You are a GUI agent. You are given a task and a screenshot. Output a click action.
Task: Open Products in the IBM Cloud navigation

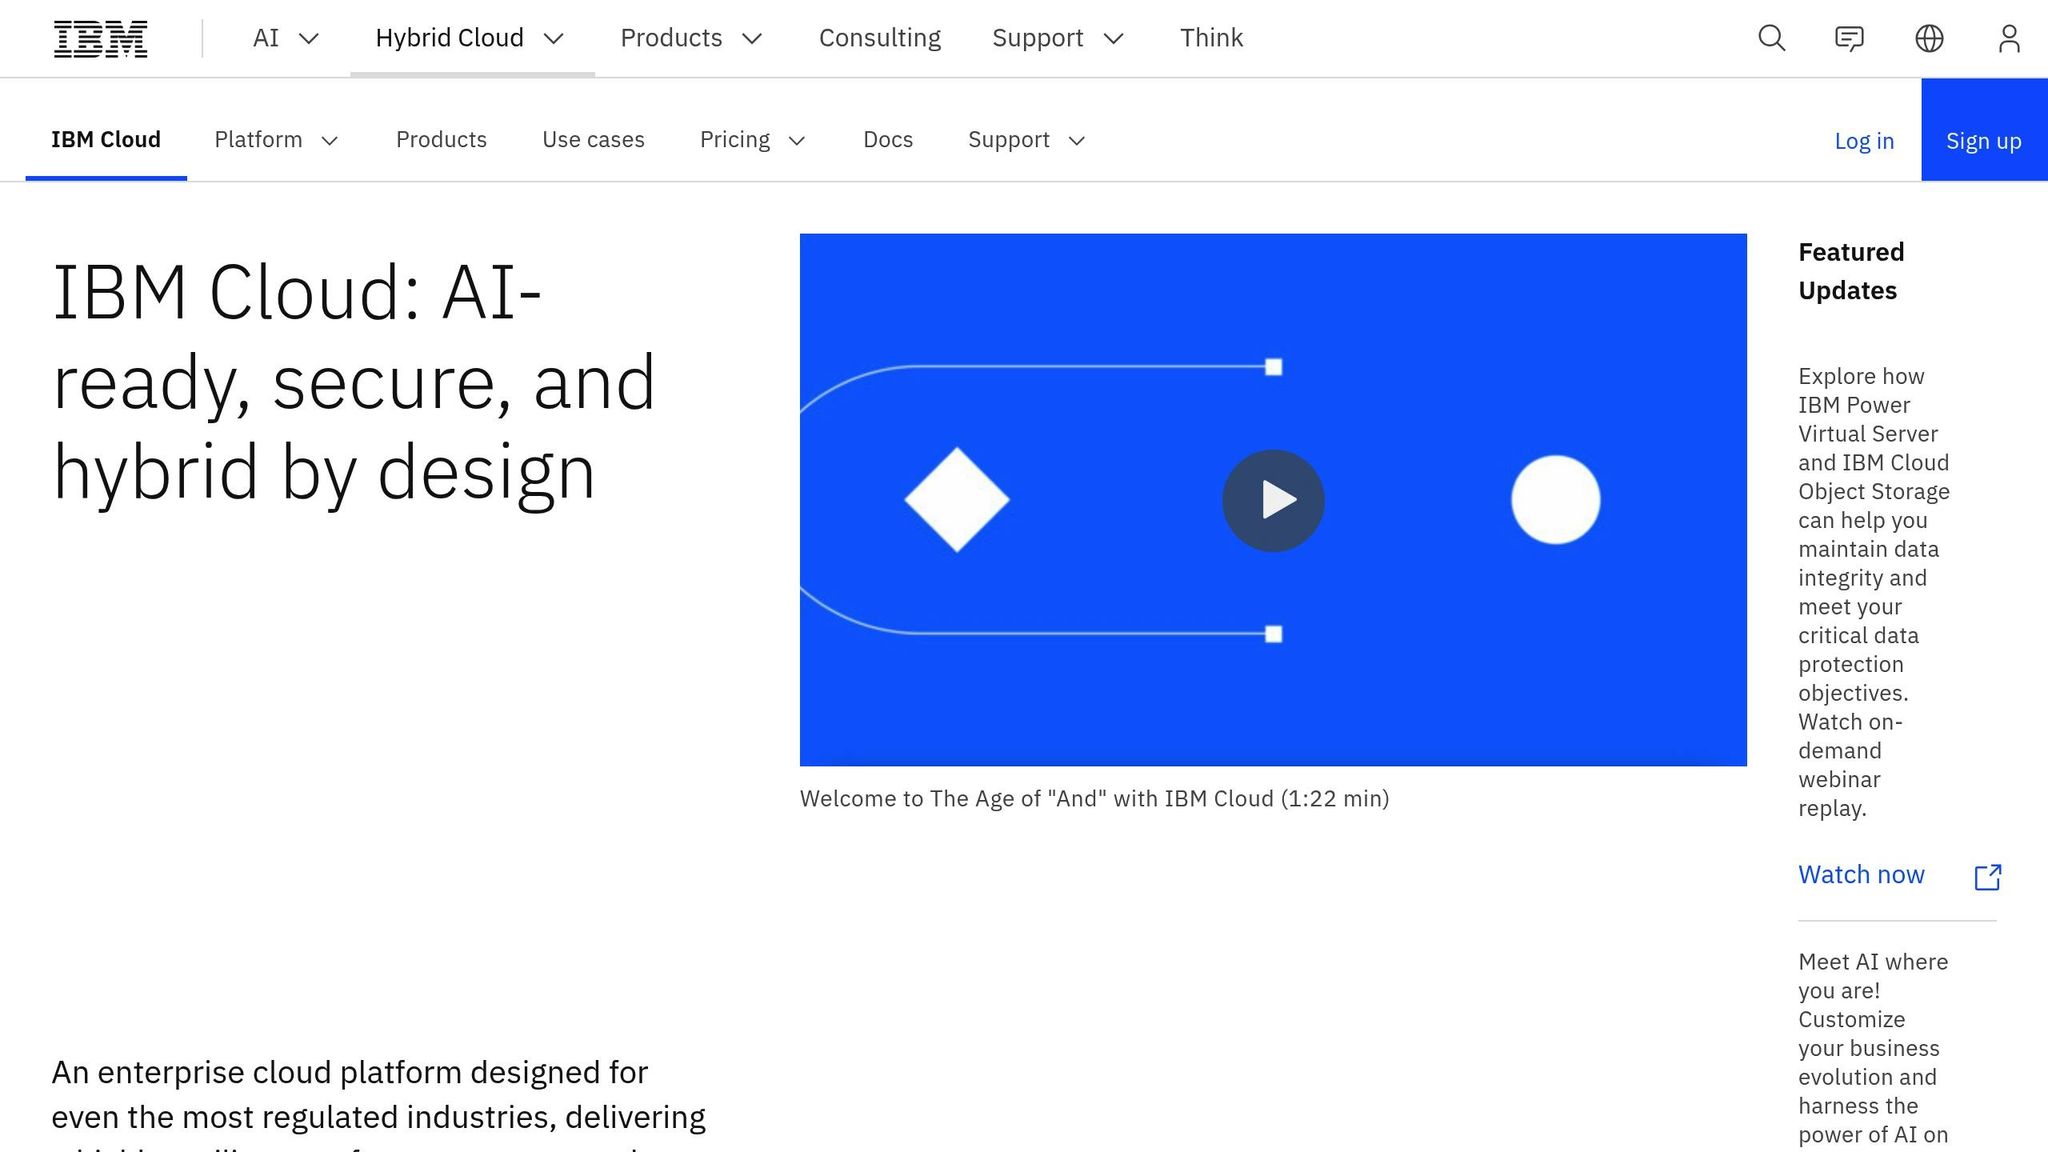tap(441, 140)
